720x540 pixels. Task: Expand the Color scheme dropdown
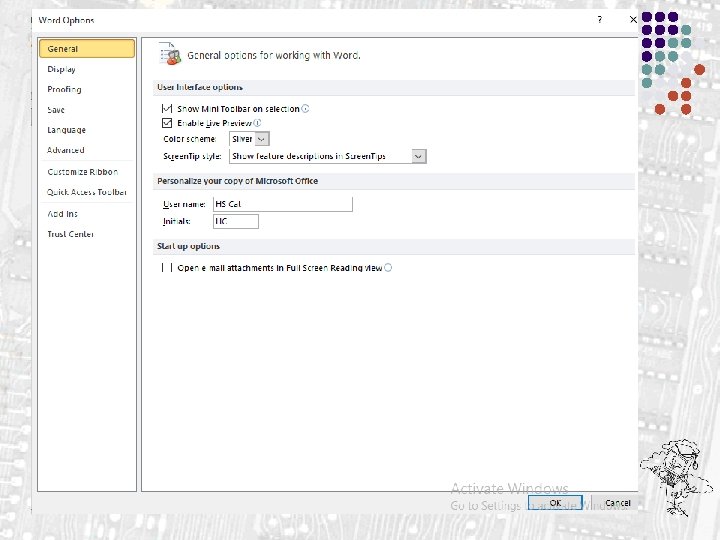click(x=261, y=139)
